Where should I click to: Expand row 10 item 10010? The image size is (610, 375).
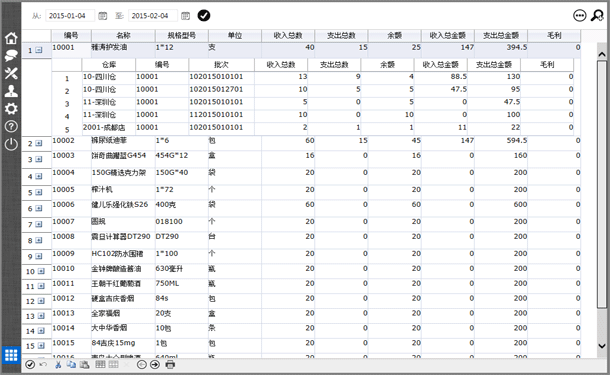pos(41,271)
